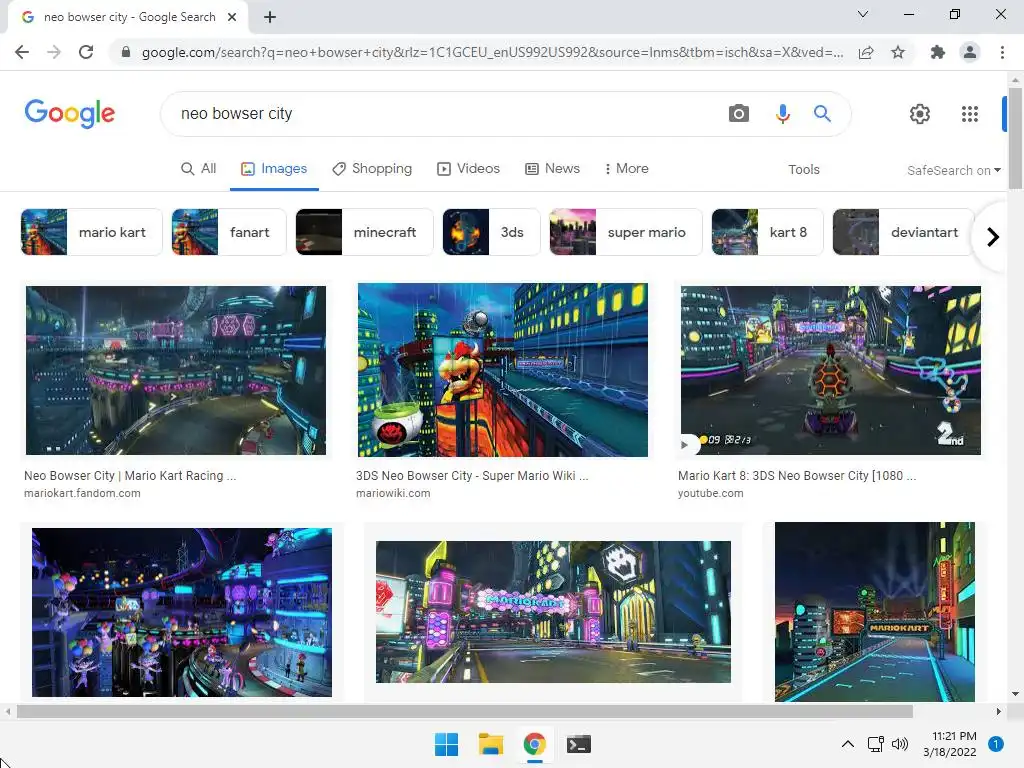Screen dimensions: 1024x768
Task: Click the Chrome taskbar icon
Action: (534, 744)
